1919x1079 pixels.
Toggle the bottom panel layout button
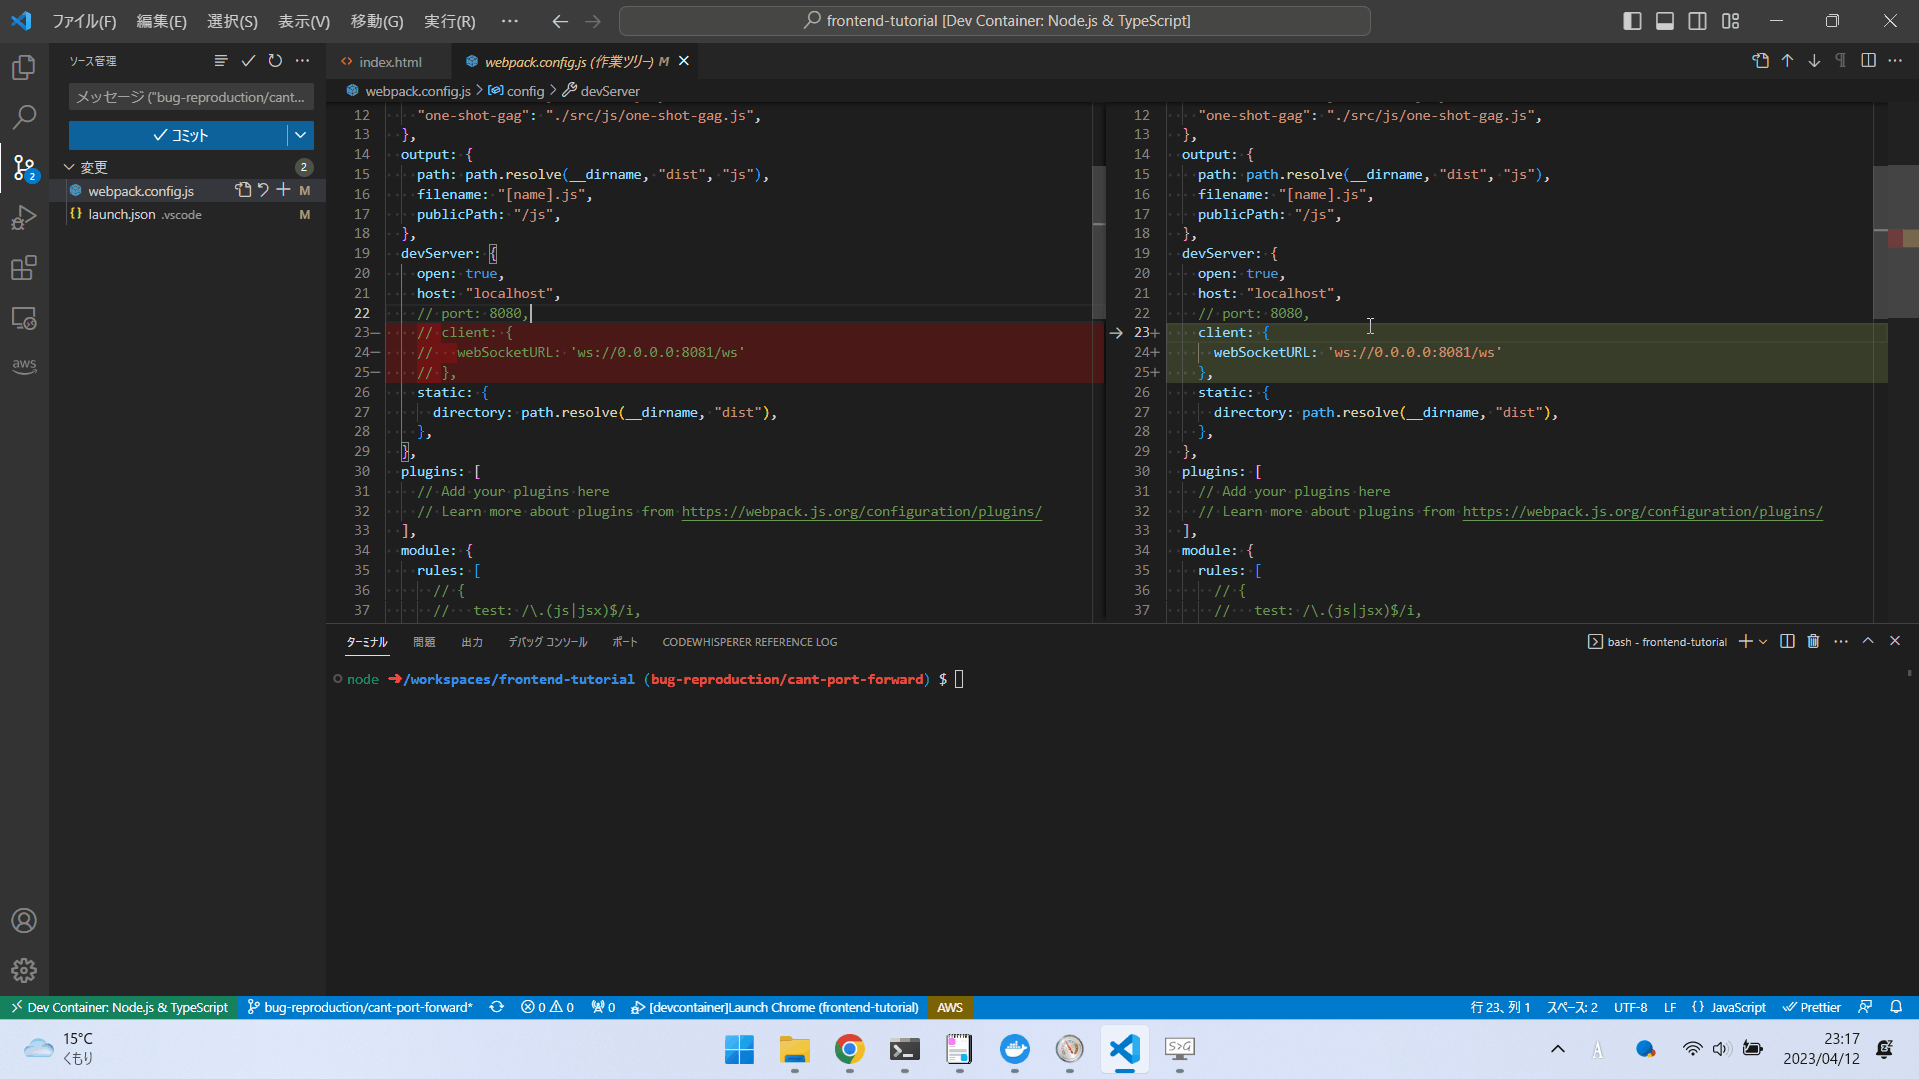[x=1665, y=21]
